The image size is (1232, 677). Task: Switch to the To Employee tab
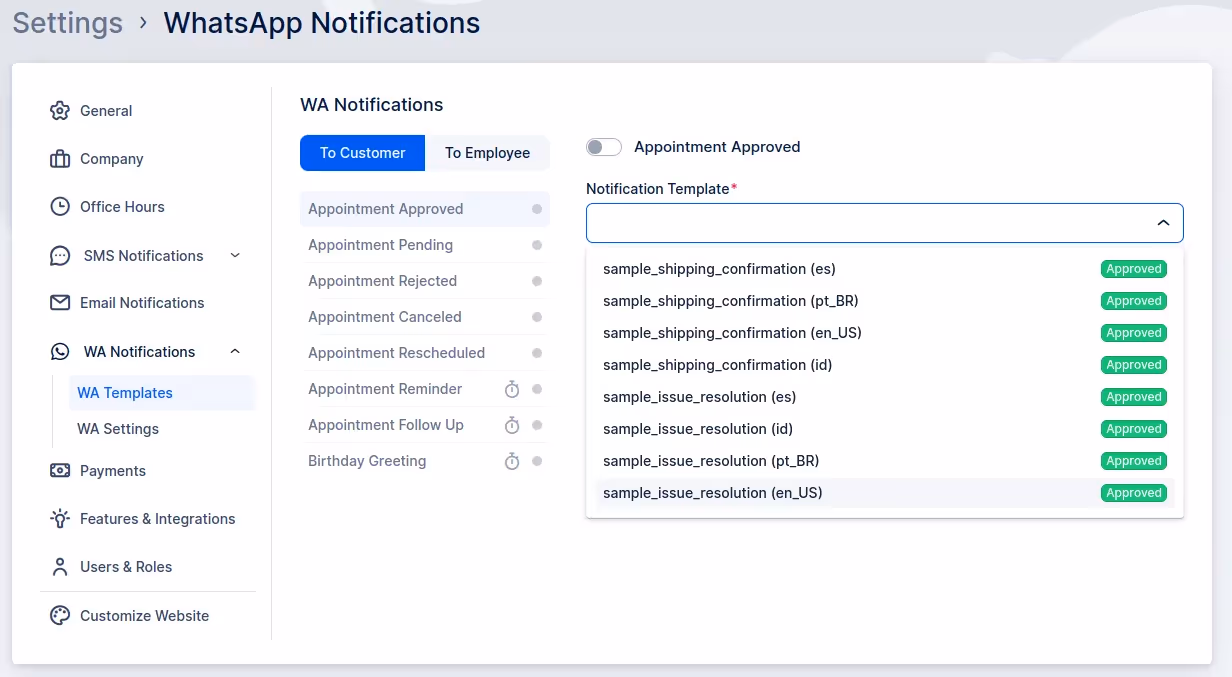point(487,153)
